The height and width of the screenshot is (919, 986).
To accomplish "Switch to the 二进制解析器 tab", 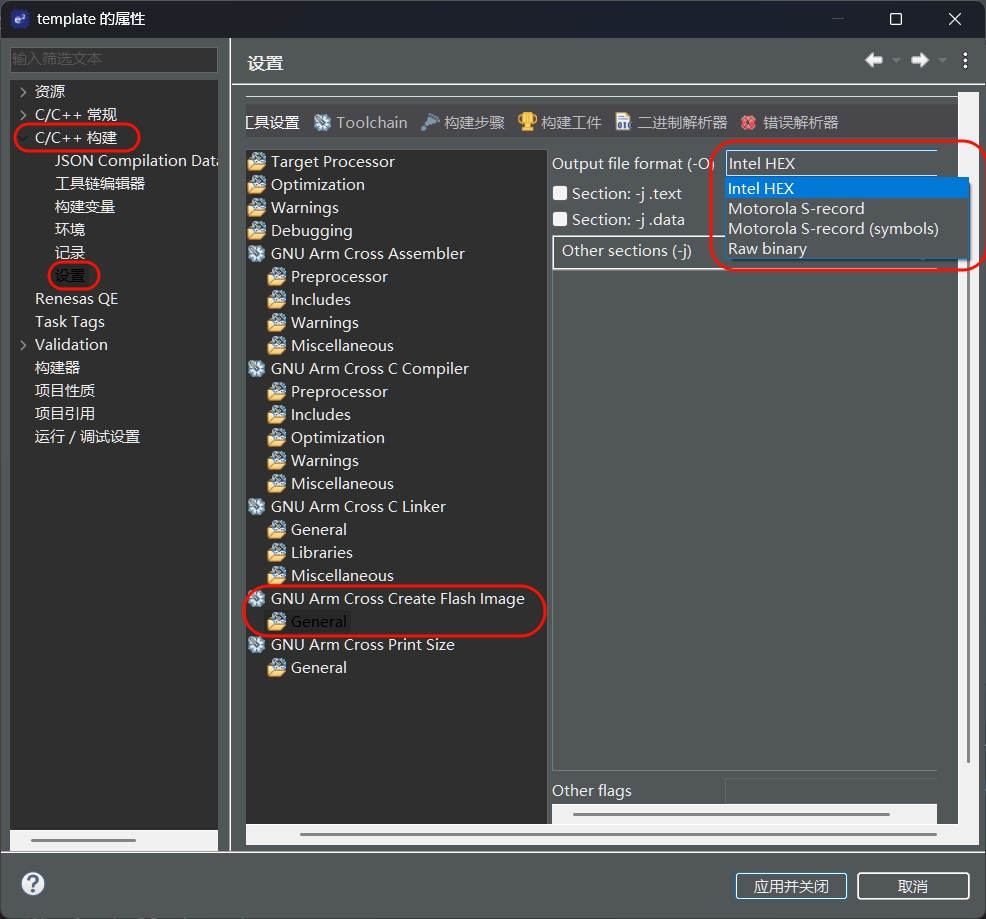I will pyautogui.click(x=671, y=123).
